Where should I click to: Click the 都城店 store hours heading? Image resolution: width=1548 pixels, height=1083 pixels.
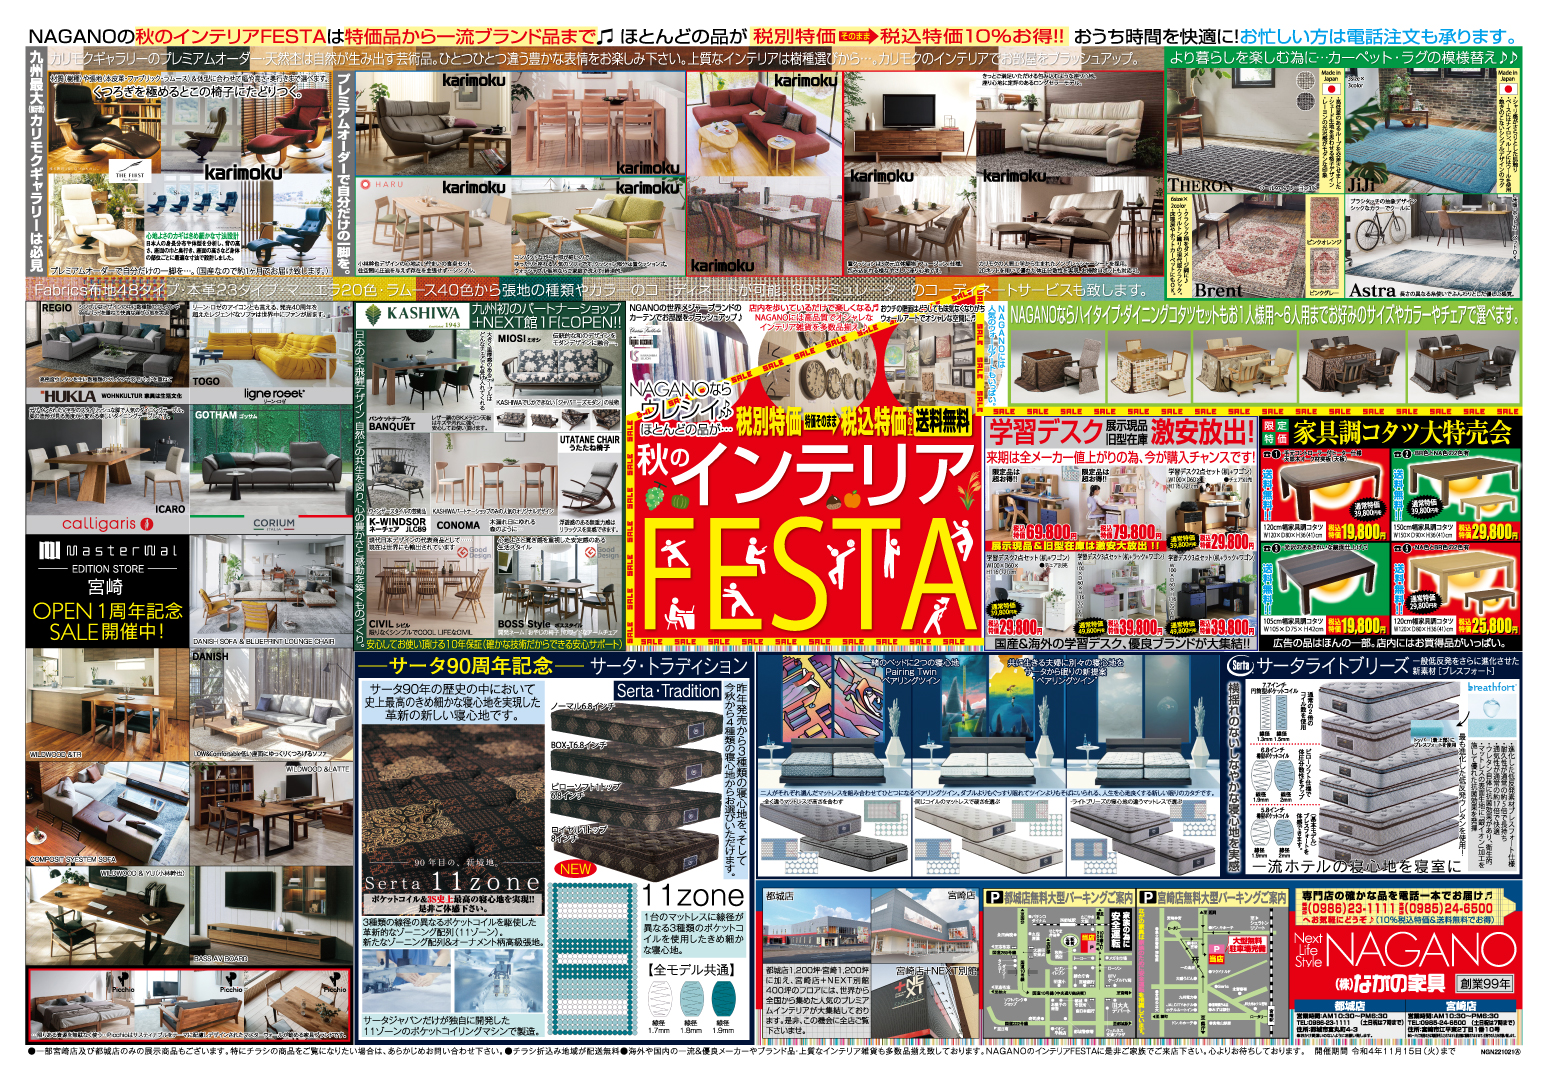click(1350, 1005)
